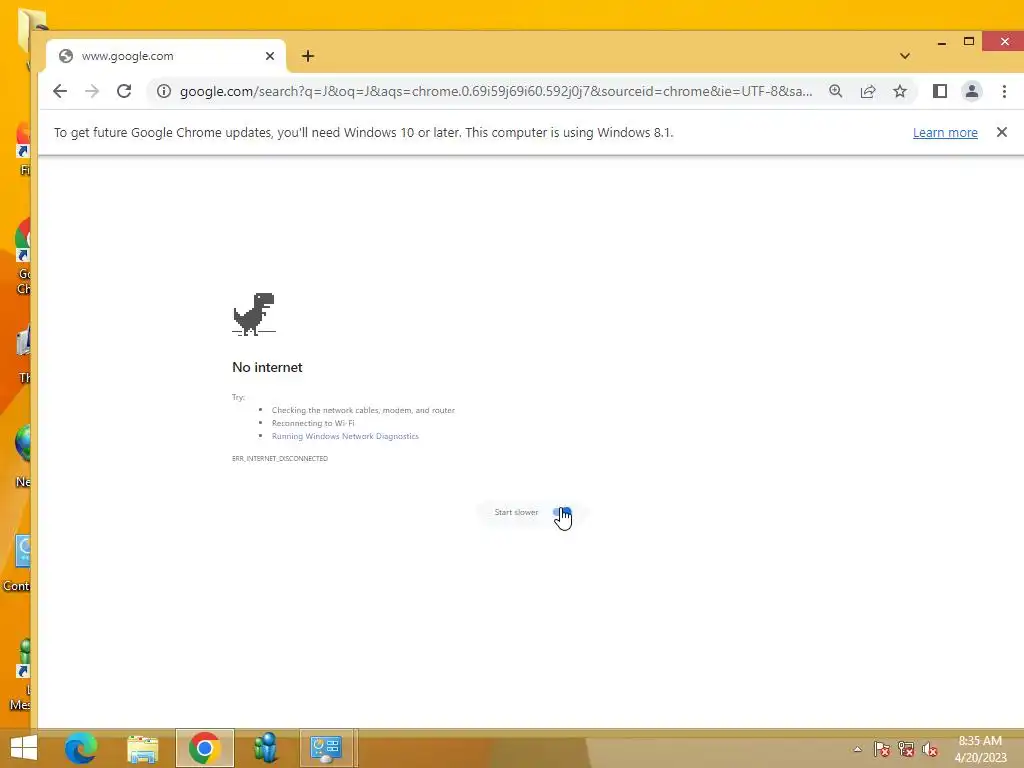1024x768 pixels.
Task: Open Running Windows Network Diagnostics link
Action: 345,436
